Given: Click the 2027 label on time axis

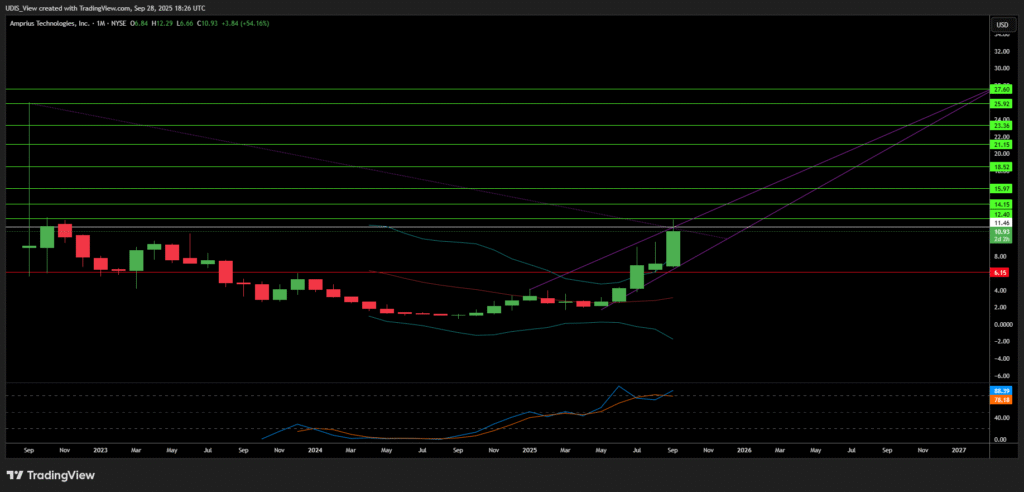Looking at the screenshot, I should click(958, 451).
